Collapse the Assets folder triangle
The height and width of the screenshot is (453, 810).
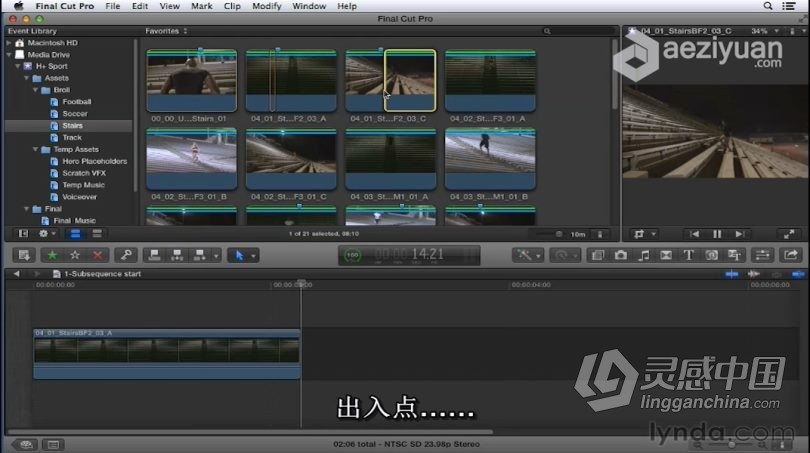pyautogui.click(x=27, y=78)
